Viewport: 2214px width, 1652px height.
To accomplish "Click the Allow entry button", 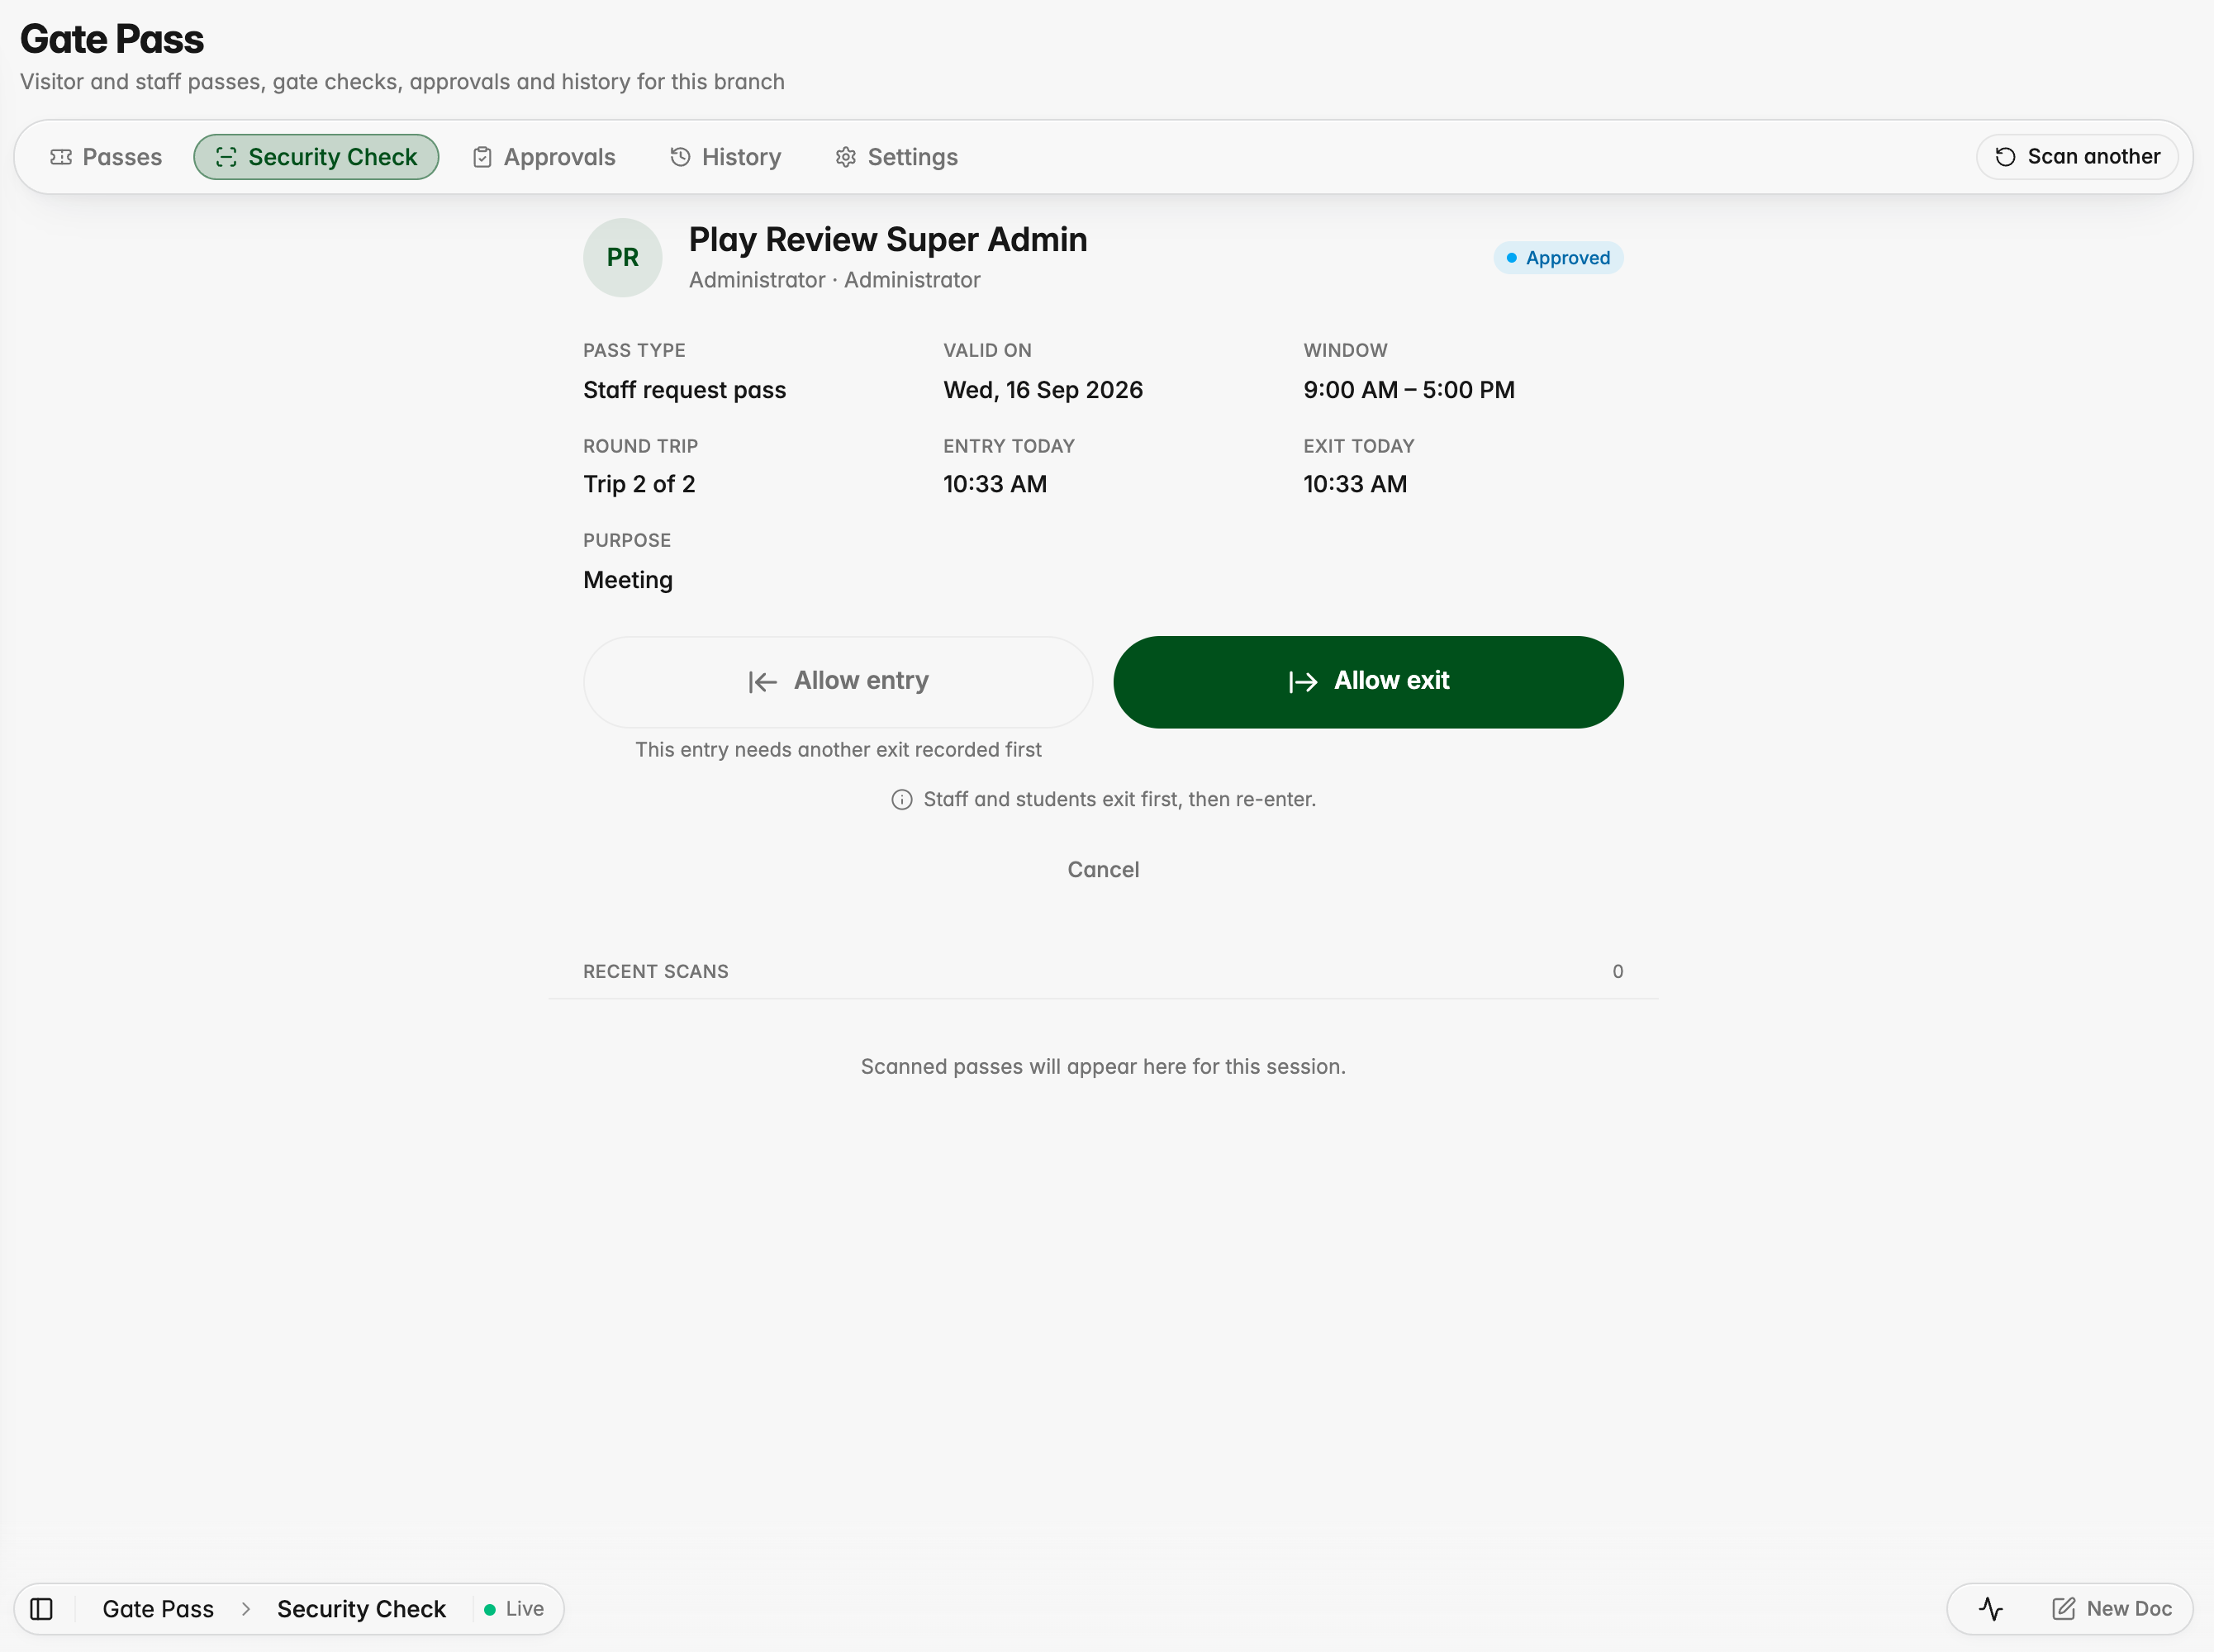I will [x=838, y=681].
